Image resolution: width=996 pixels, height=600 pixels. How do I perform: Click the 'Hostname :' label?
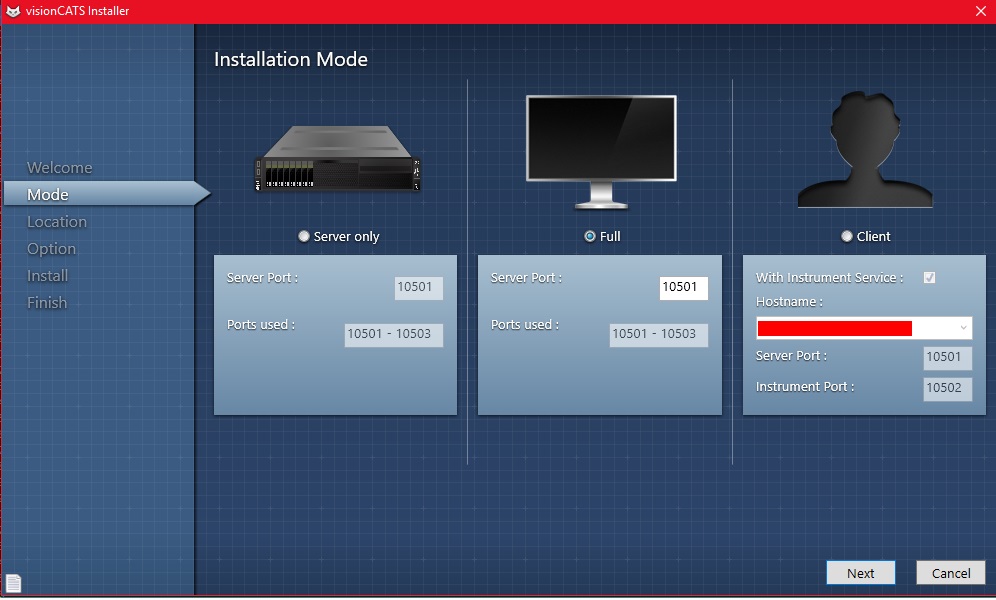tap(789, 302)
